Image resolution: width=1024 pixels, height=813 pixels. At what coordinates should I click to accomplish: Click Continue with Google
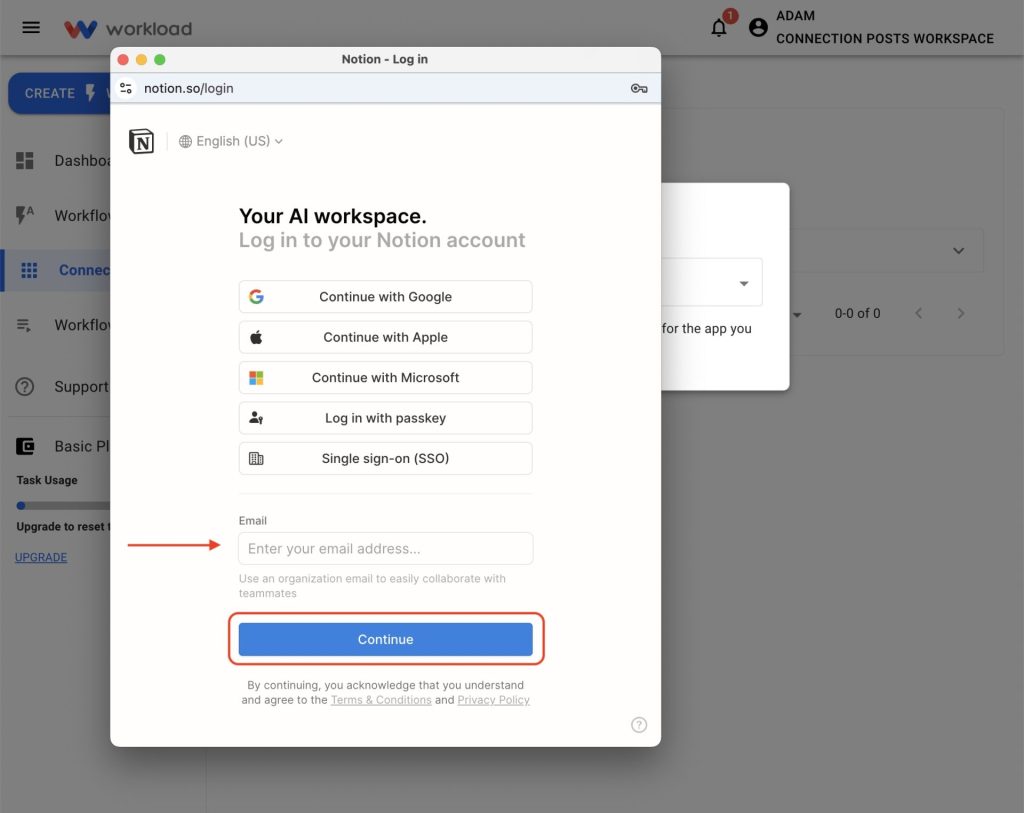click(x=385, y=297)
